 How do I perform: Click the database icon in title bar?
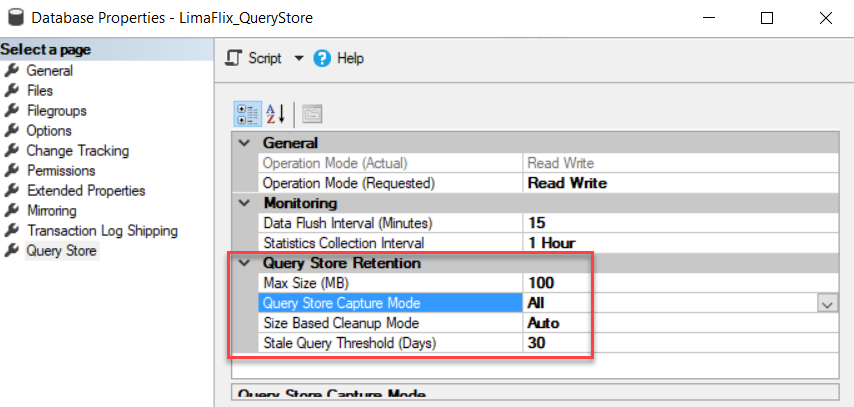pyautogui.click(x=17, y=18)
